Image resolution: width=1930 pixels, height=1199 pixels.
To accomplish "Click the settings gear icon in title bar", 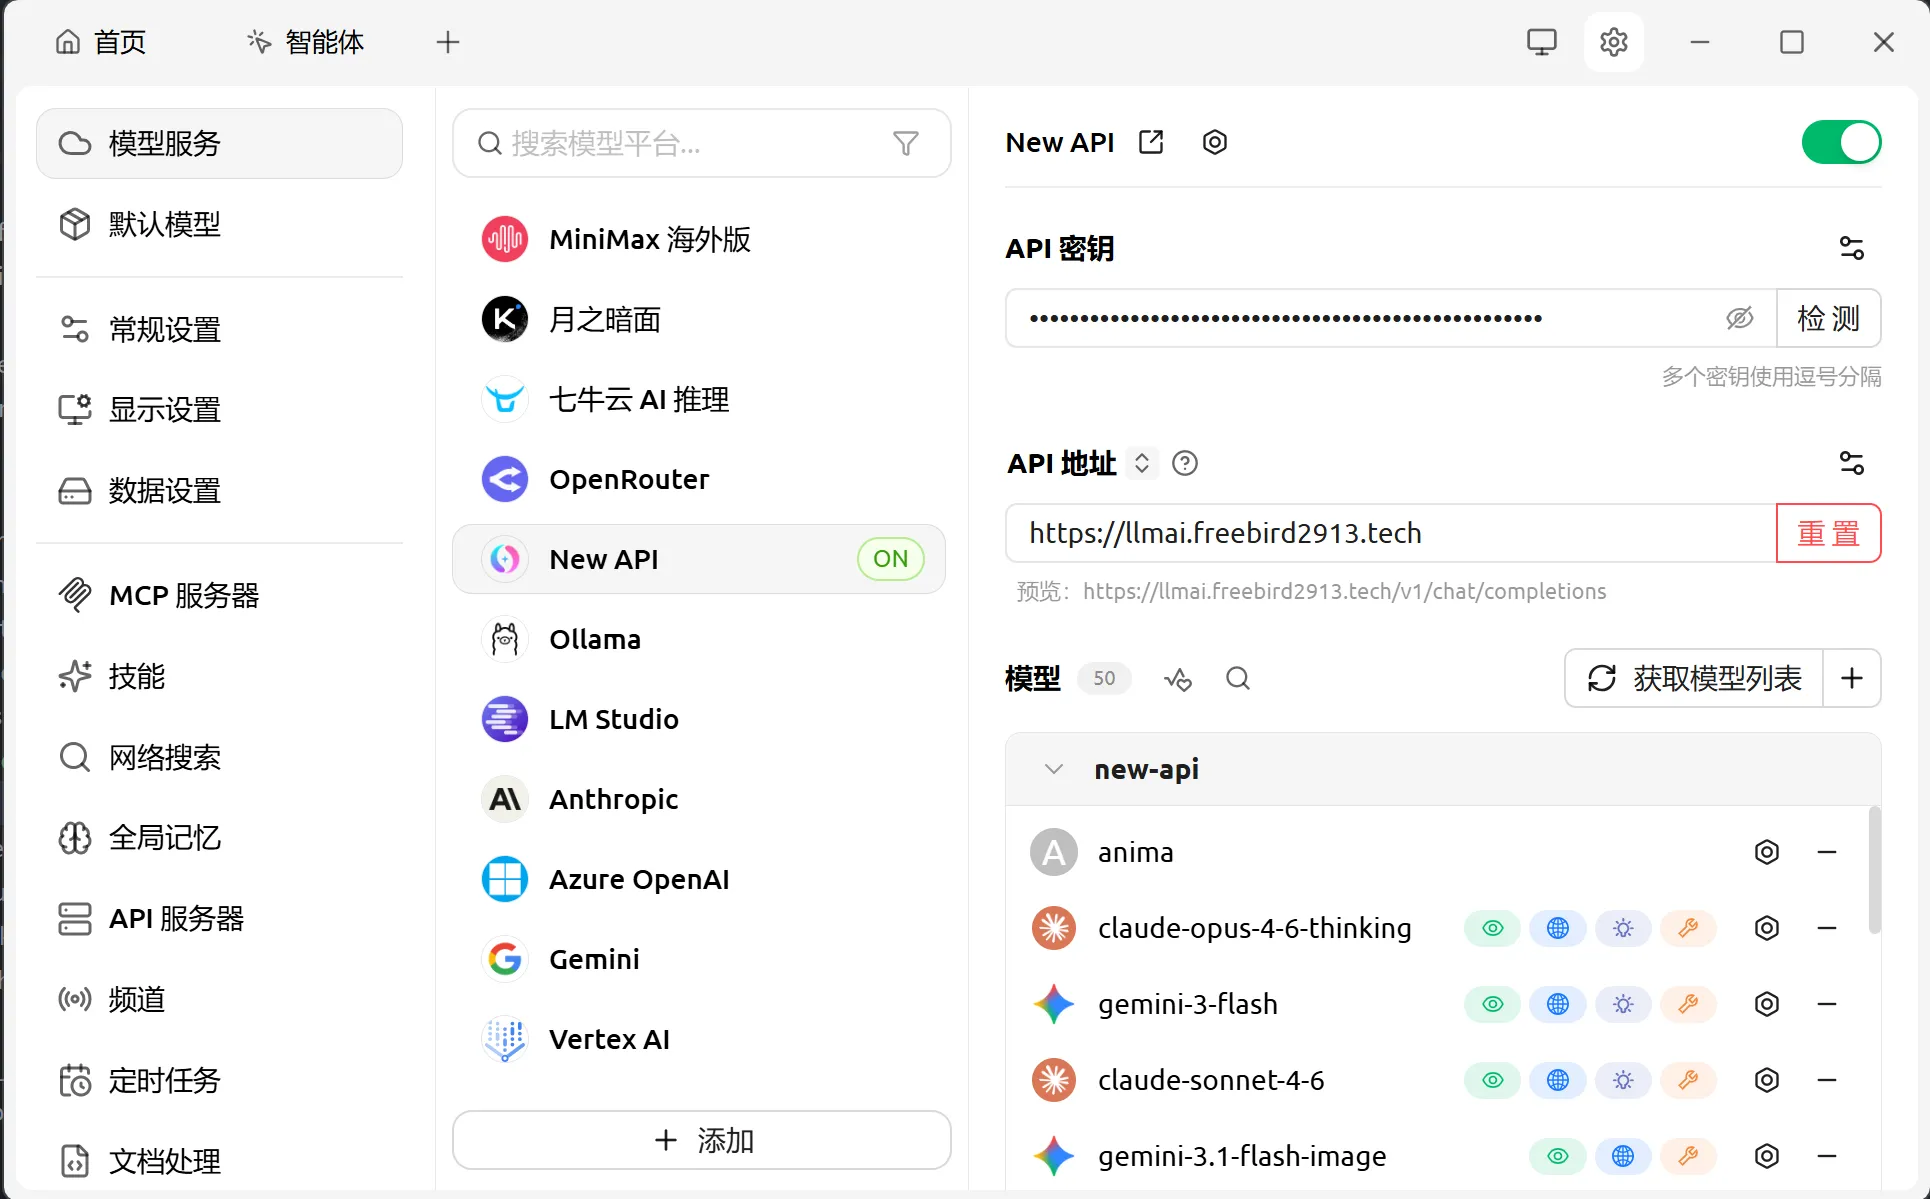I will click(x=1614, y=42).
